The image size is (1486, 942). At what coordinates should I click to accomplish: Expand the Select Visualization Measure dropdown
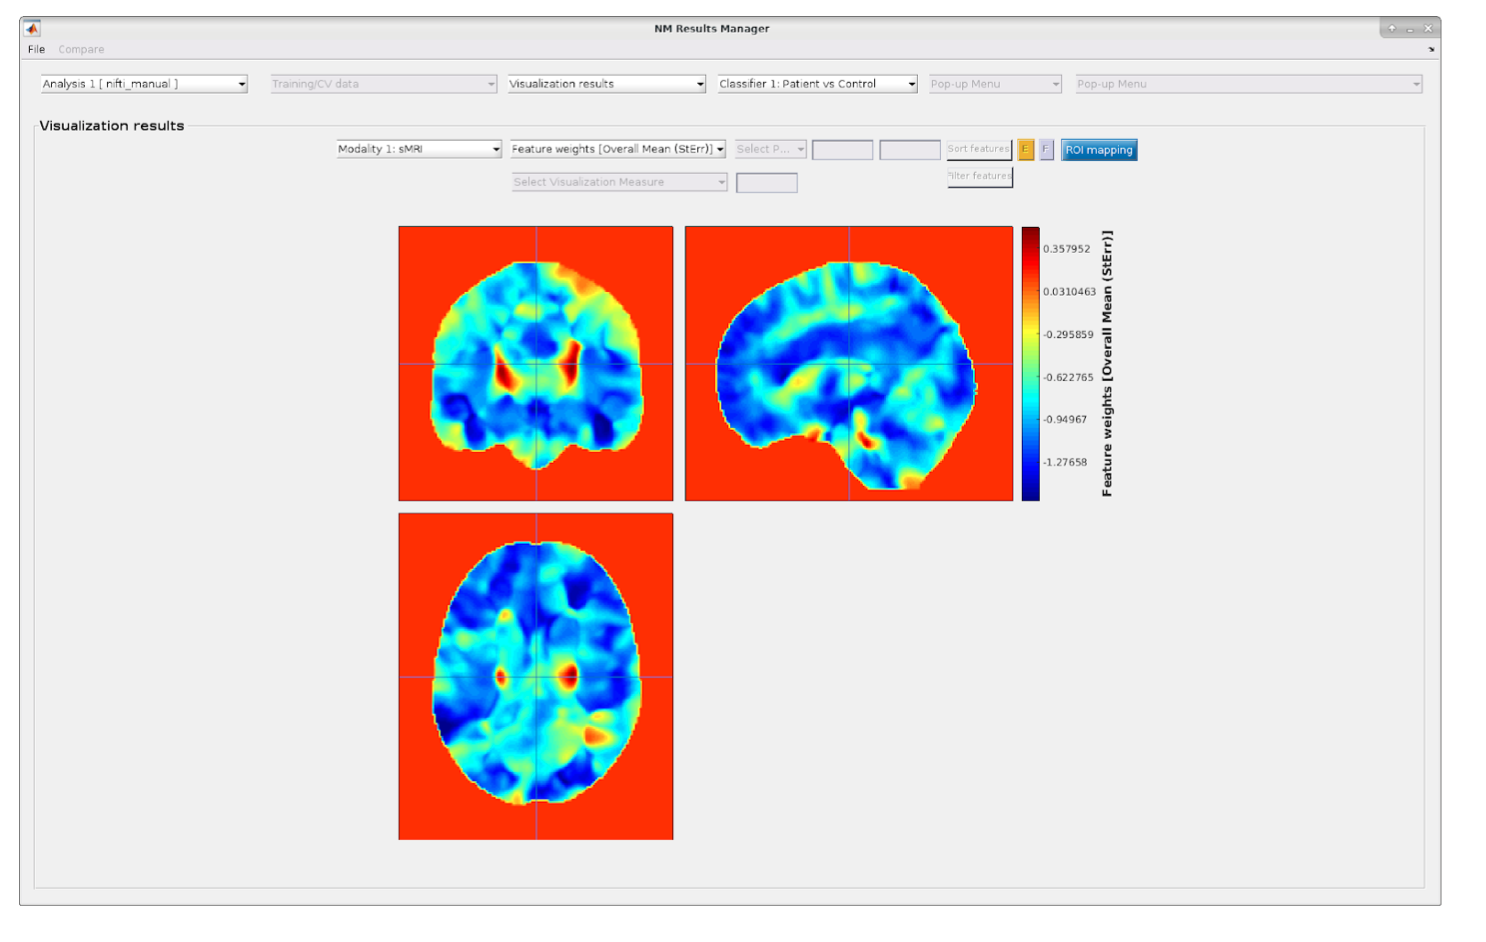pyautogui.click(x=618, y=182)
